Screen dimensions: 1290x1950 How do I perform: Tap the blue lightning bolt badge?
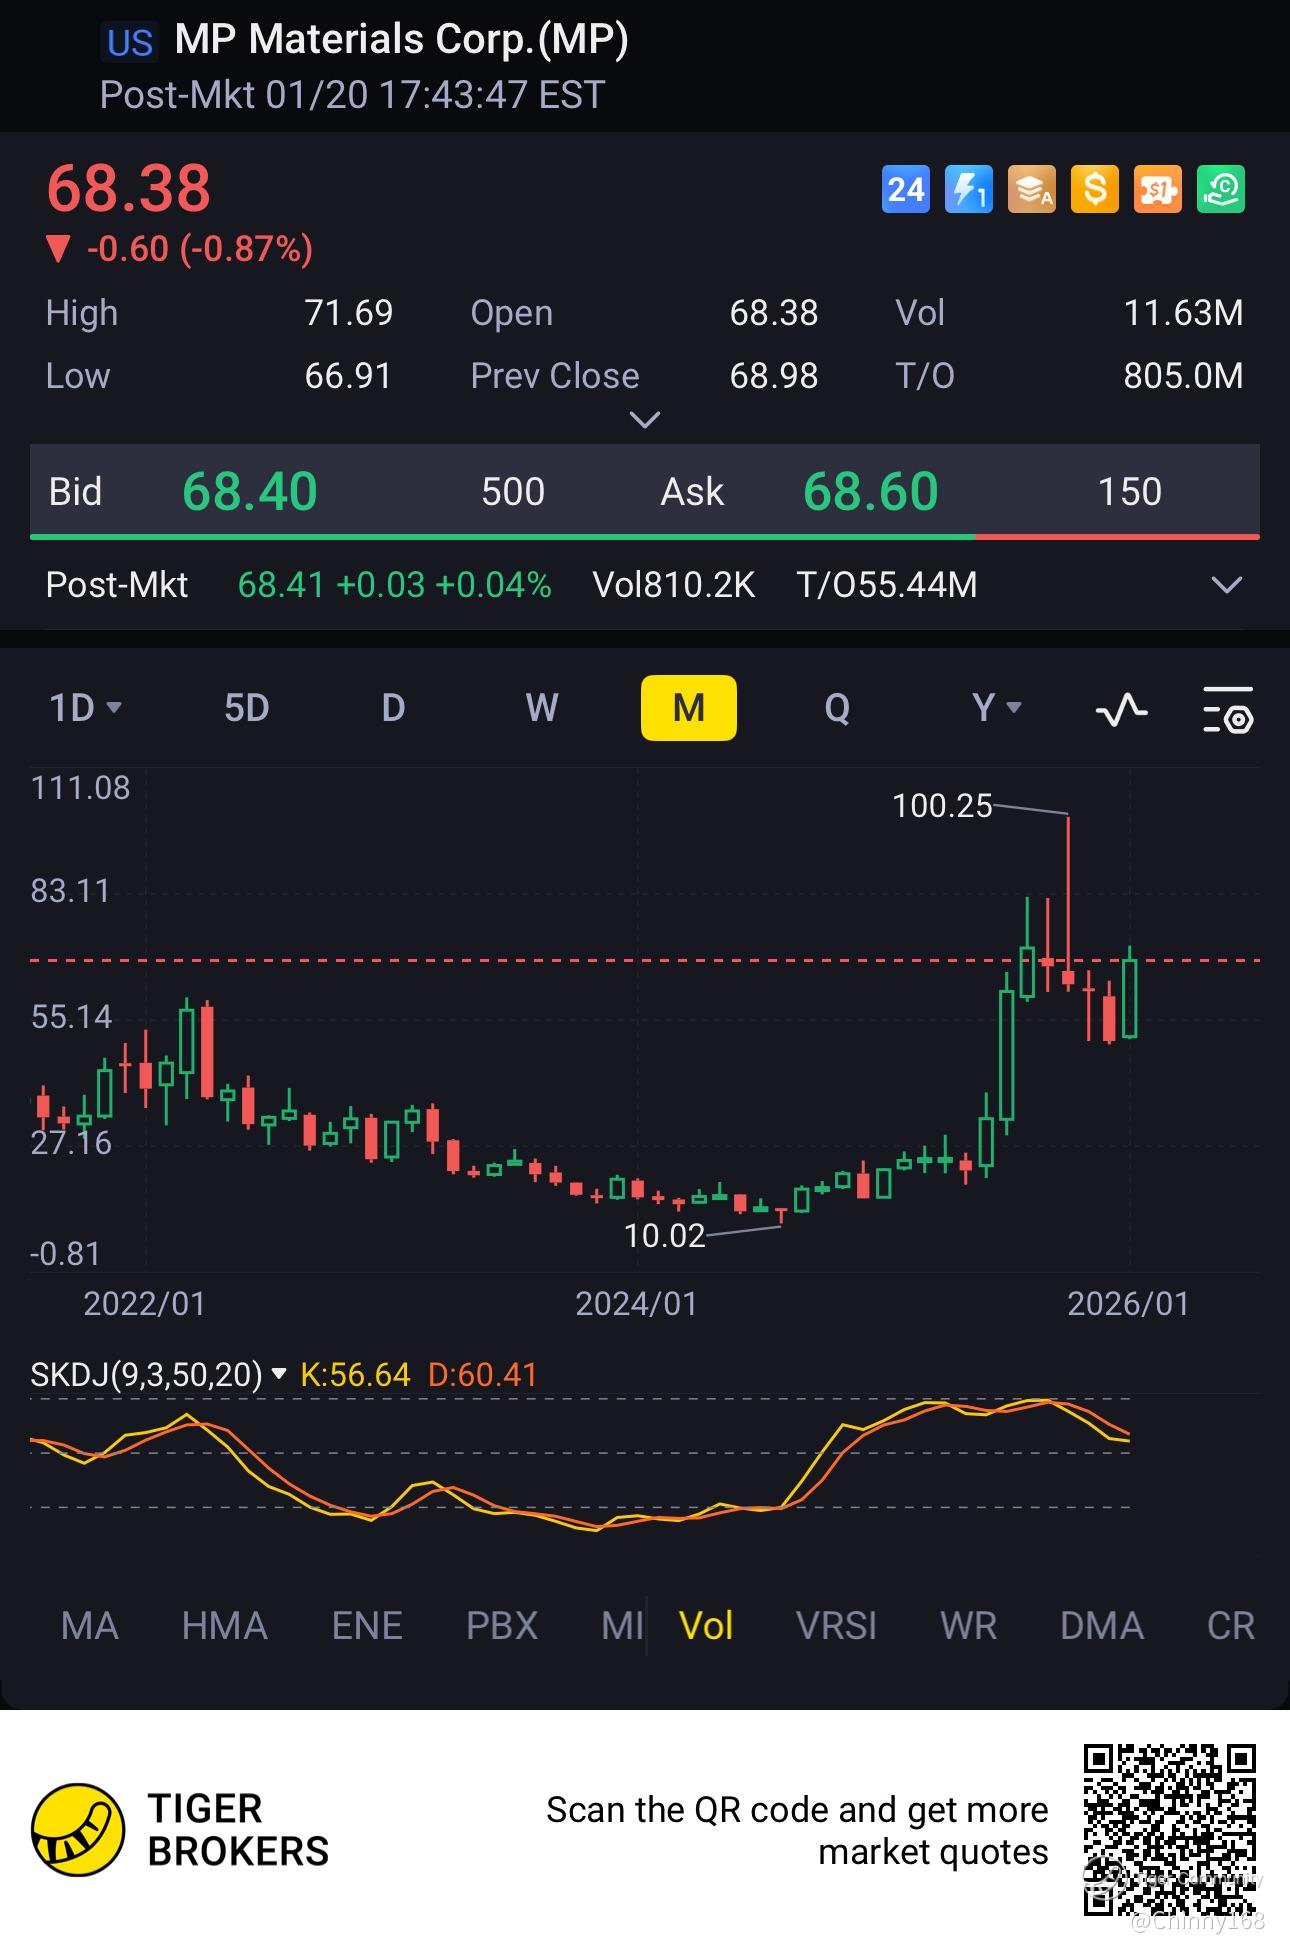[x=969, y=189]
